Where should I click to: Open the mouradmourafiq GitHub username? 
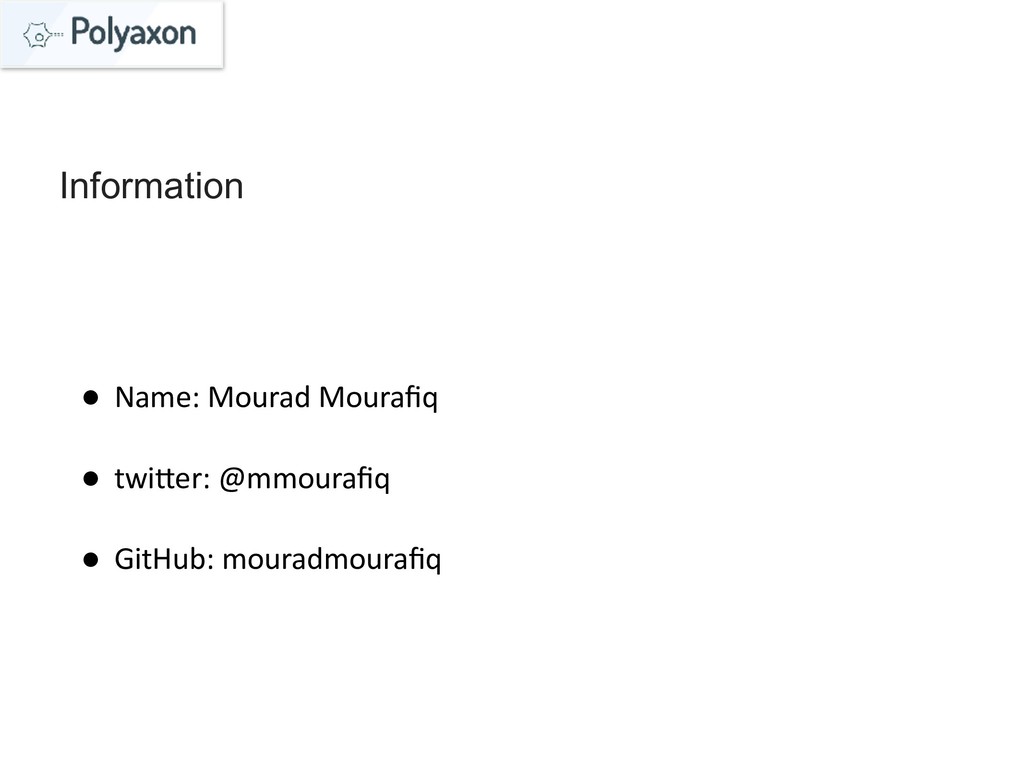[331, 561]
